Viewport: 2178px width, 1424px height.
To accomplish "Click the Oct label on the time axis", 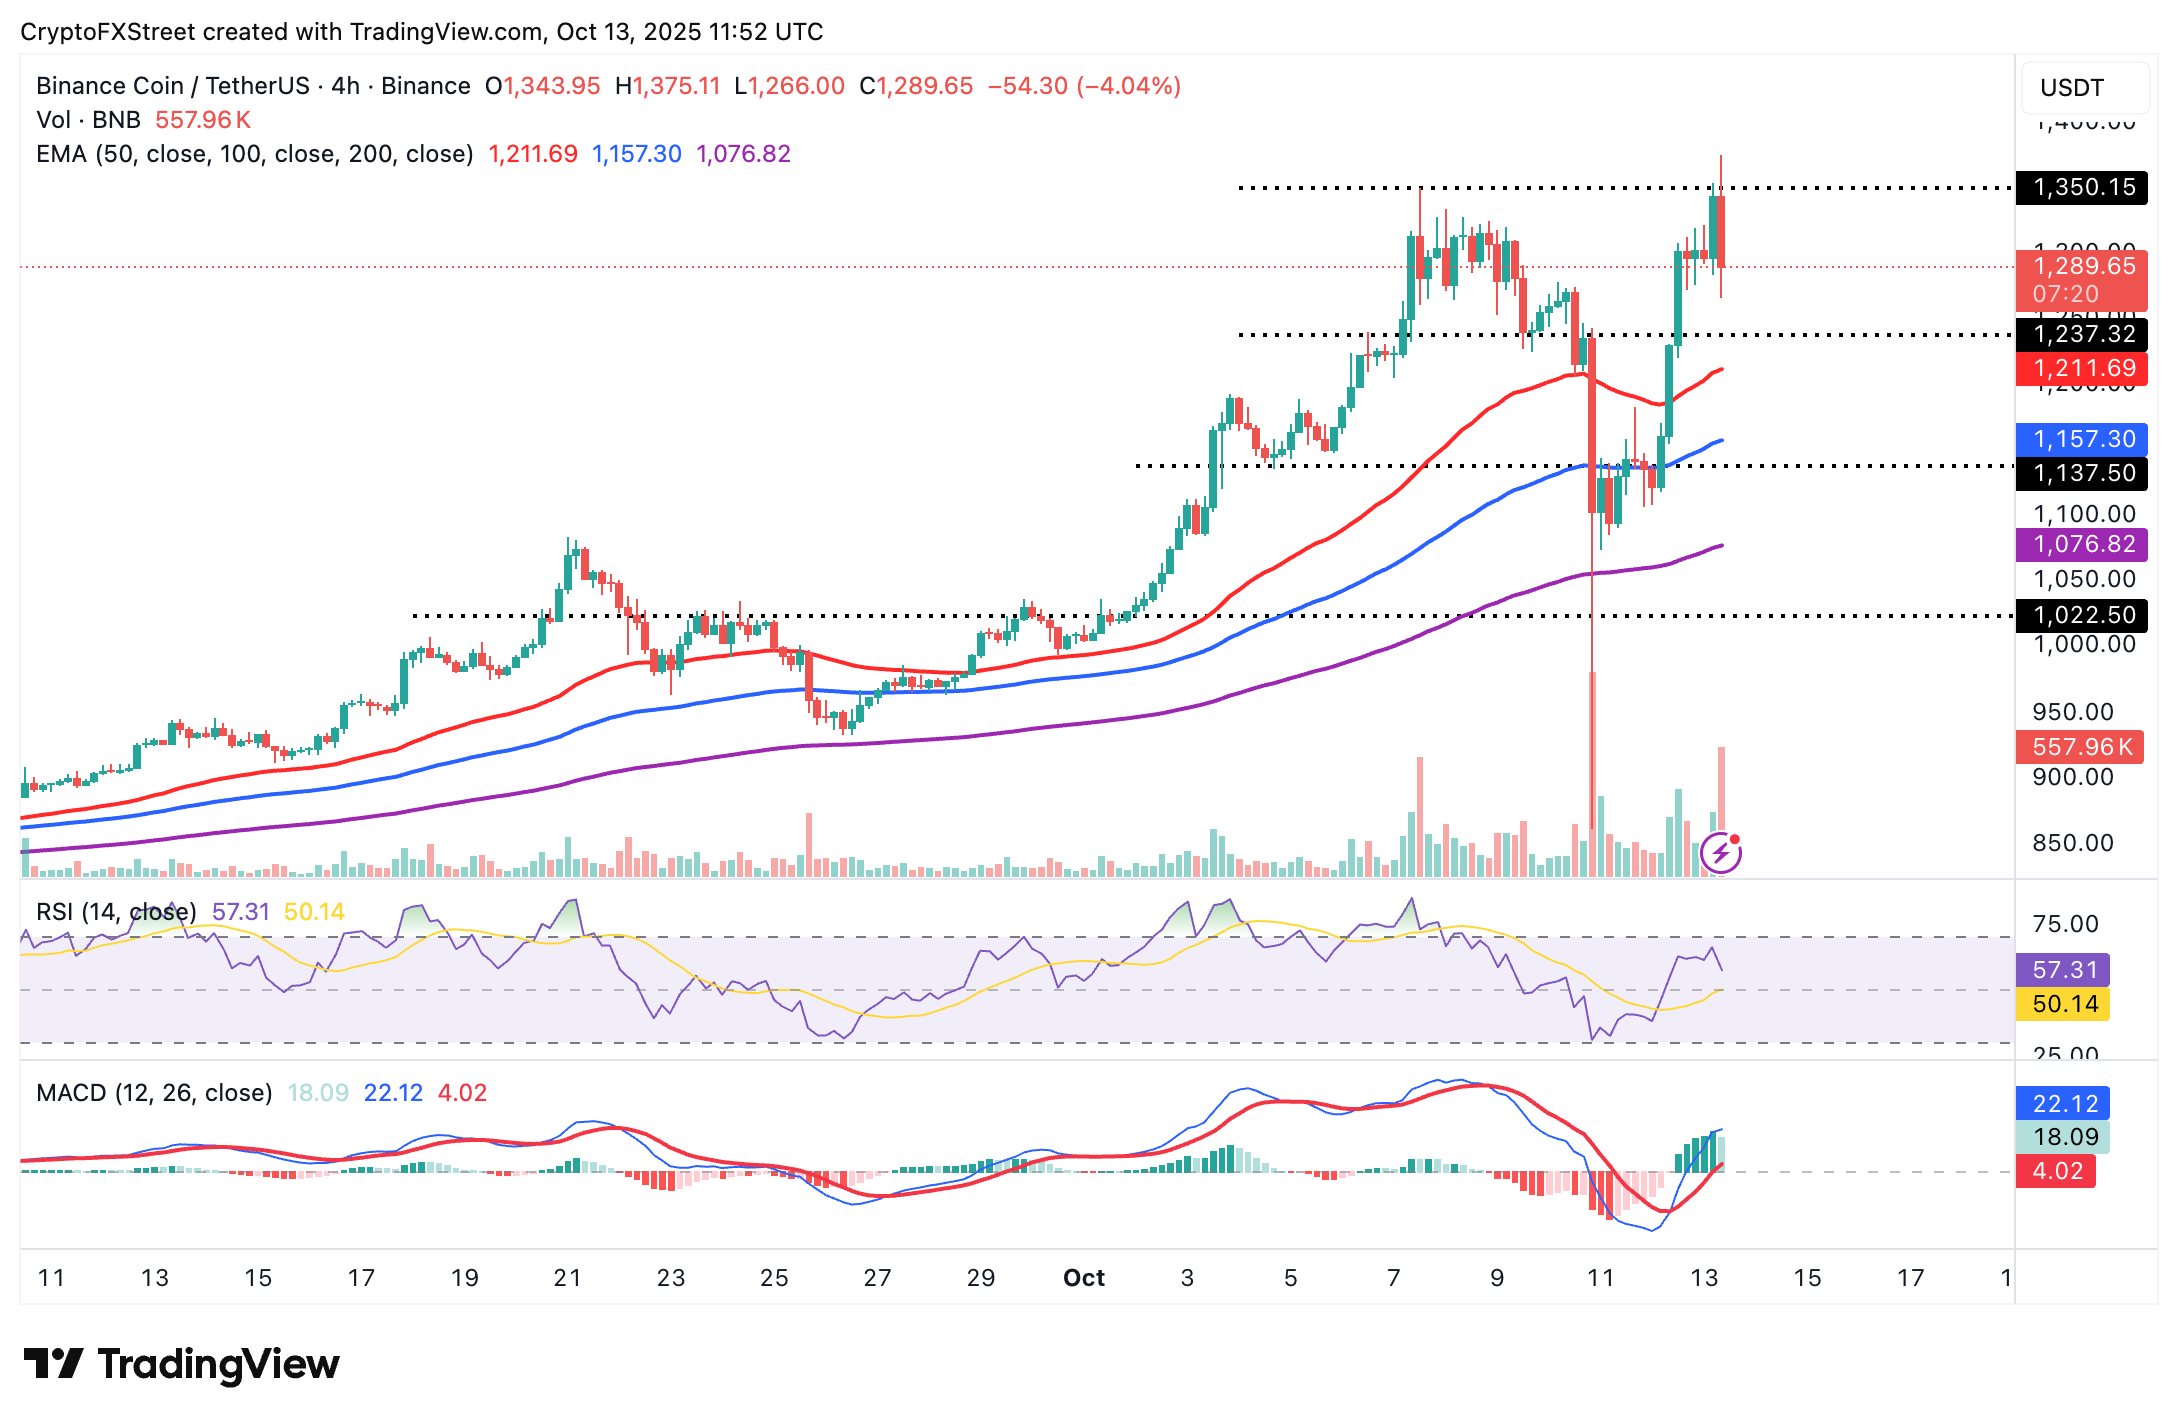I will [x=1084, y=1278].
